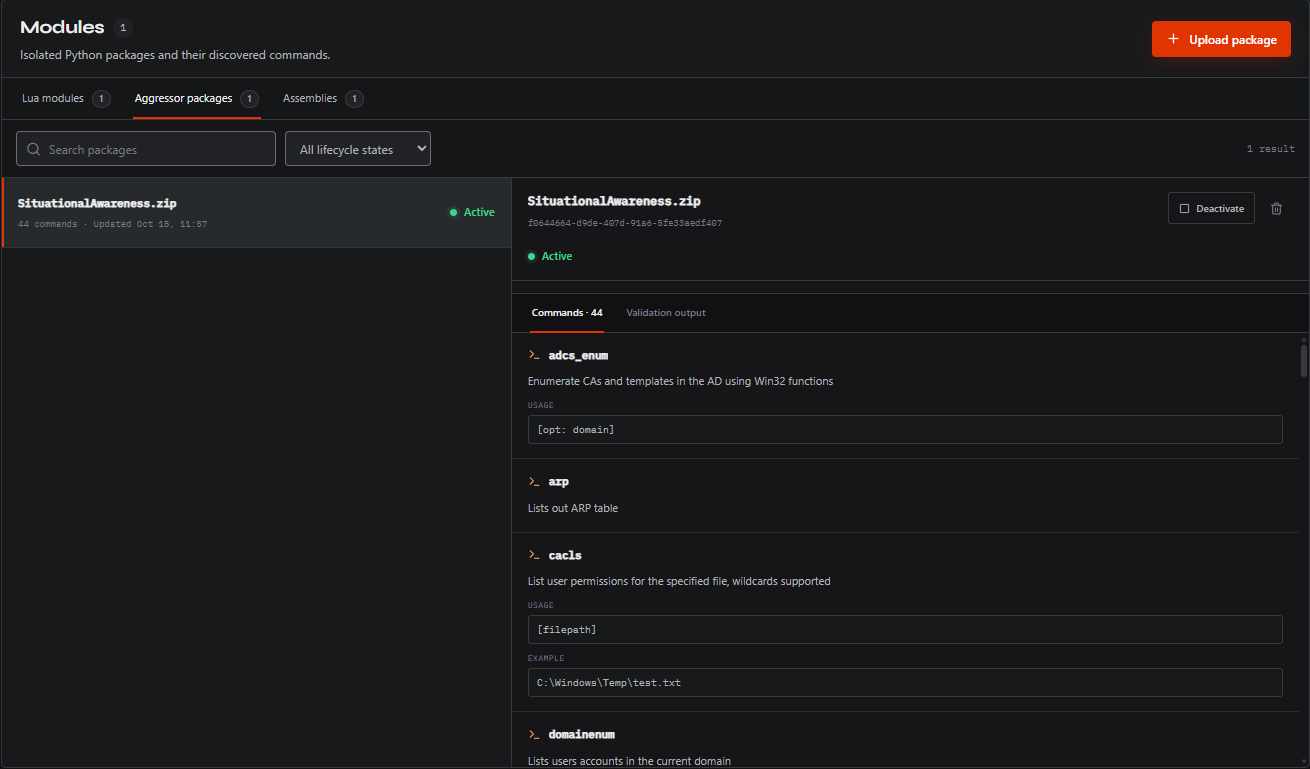Click the Upload package button
Viewport: 1310px width, 769px height.
point(1221,39)
